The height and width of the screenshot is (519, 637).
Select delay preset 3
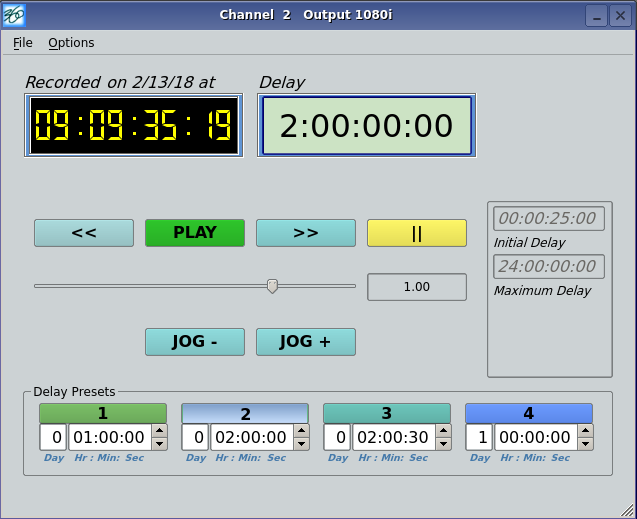coord(386,413)
